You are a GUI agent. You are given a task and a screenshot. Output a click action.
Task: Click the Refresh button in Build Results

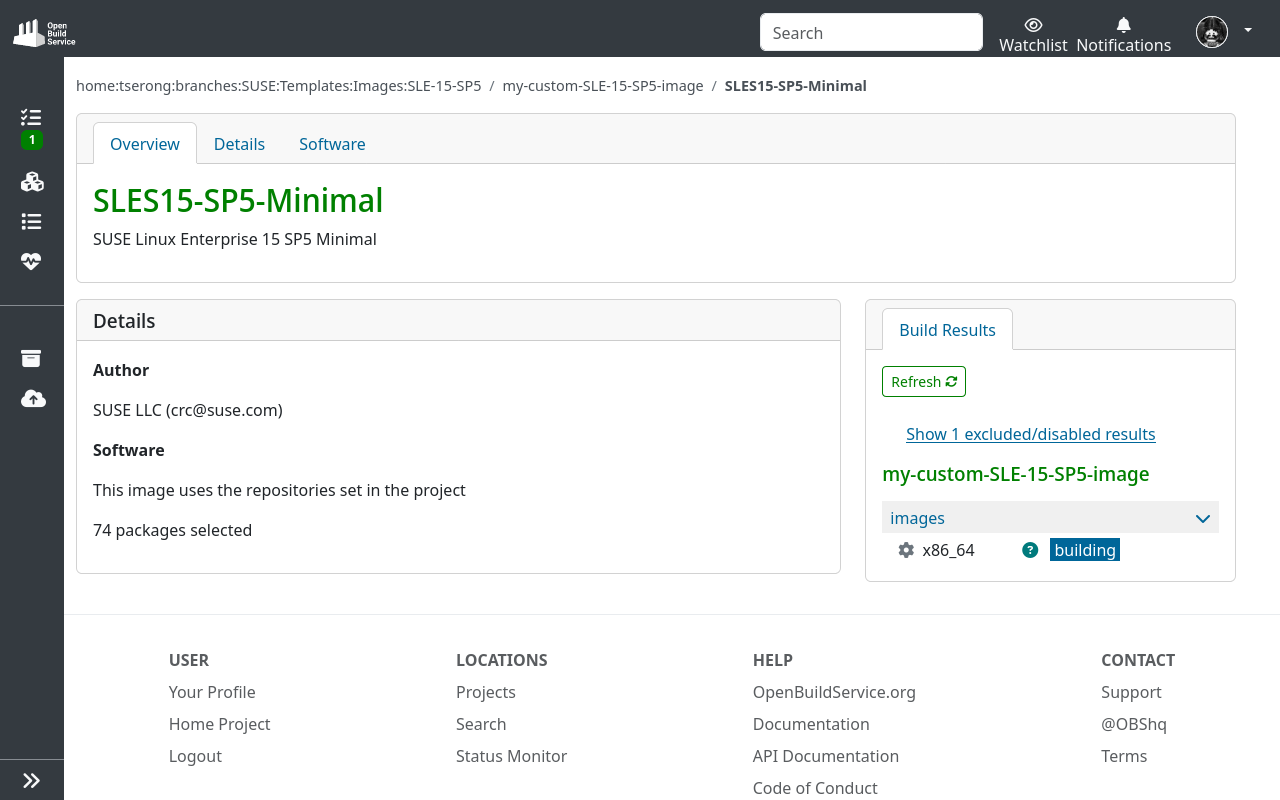pyautogui.click(x=923, y=381)
